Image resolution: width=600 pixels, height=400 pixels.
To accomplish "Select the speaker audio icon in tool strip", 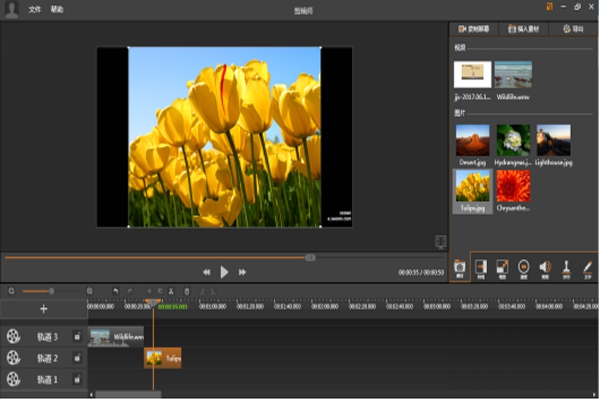I will 545,267.
